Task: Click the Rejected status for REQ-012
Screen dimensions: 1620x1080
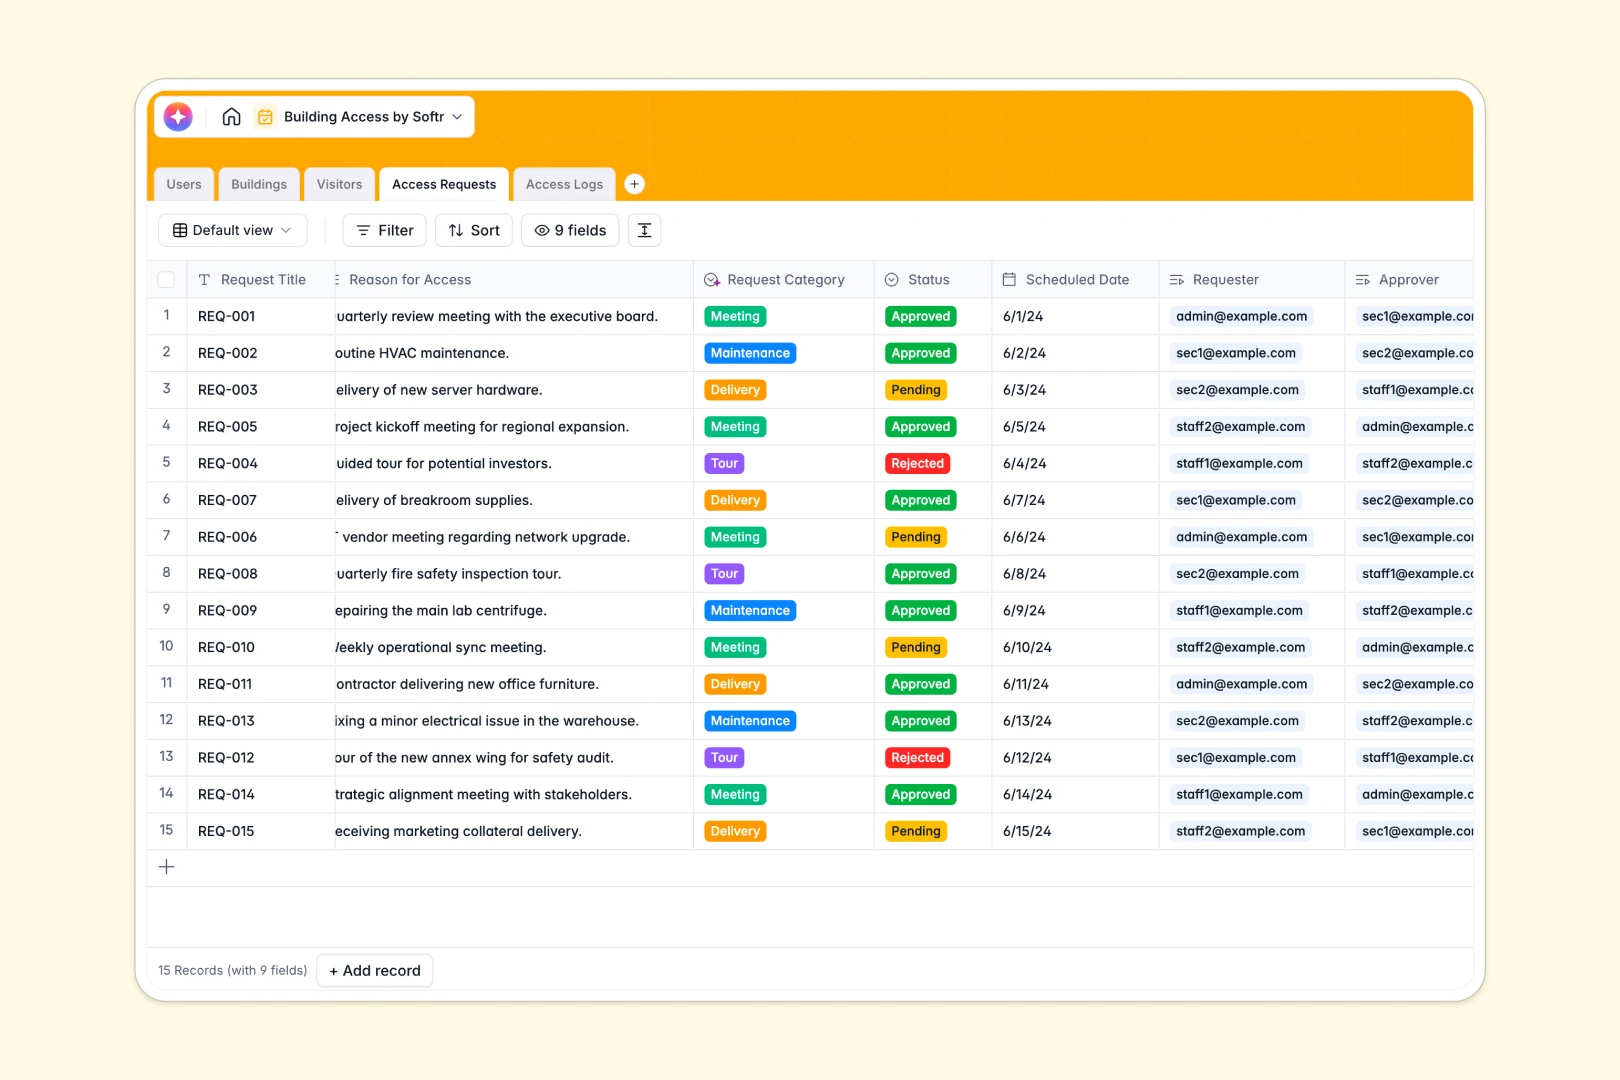Action: 918,758
